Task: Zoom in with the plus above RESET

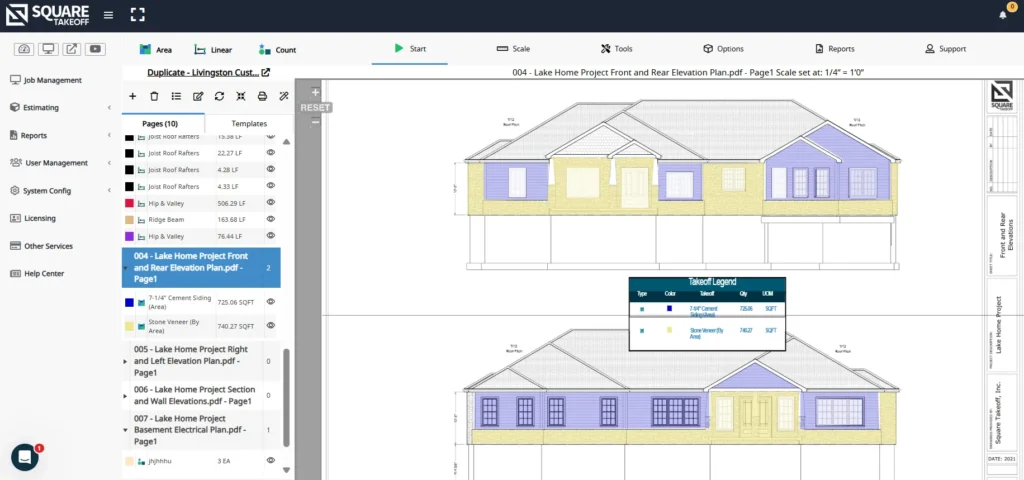Action: coord(315,93)
